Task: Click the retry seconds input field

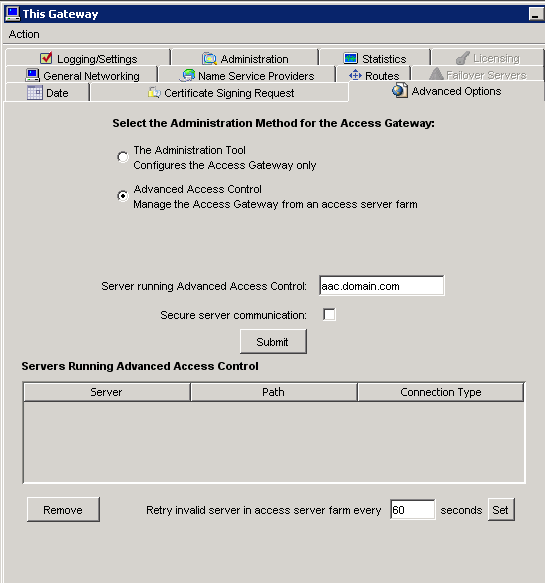Action: tap(412, 509)
